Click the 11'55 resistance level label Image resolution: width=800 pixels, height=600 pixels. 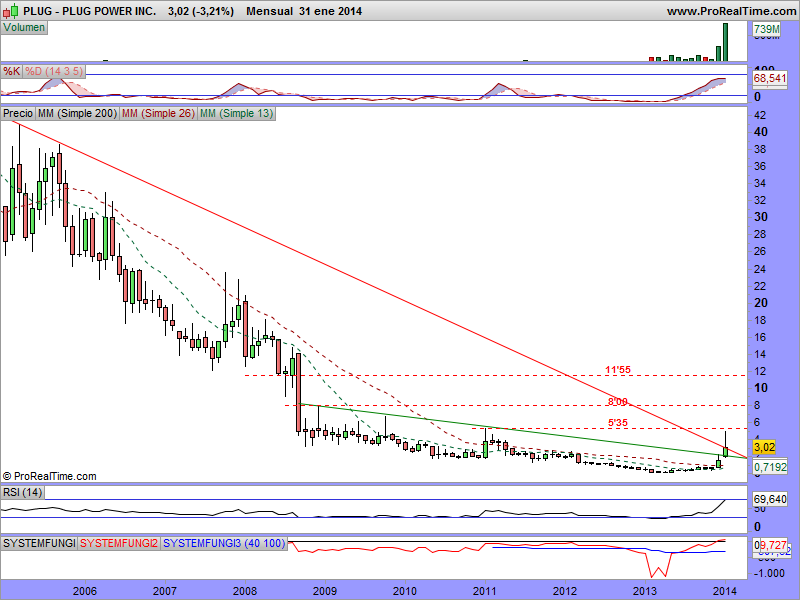[618, 370]
